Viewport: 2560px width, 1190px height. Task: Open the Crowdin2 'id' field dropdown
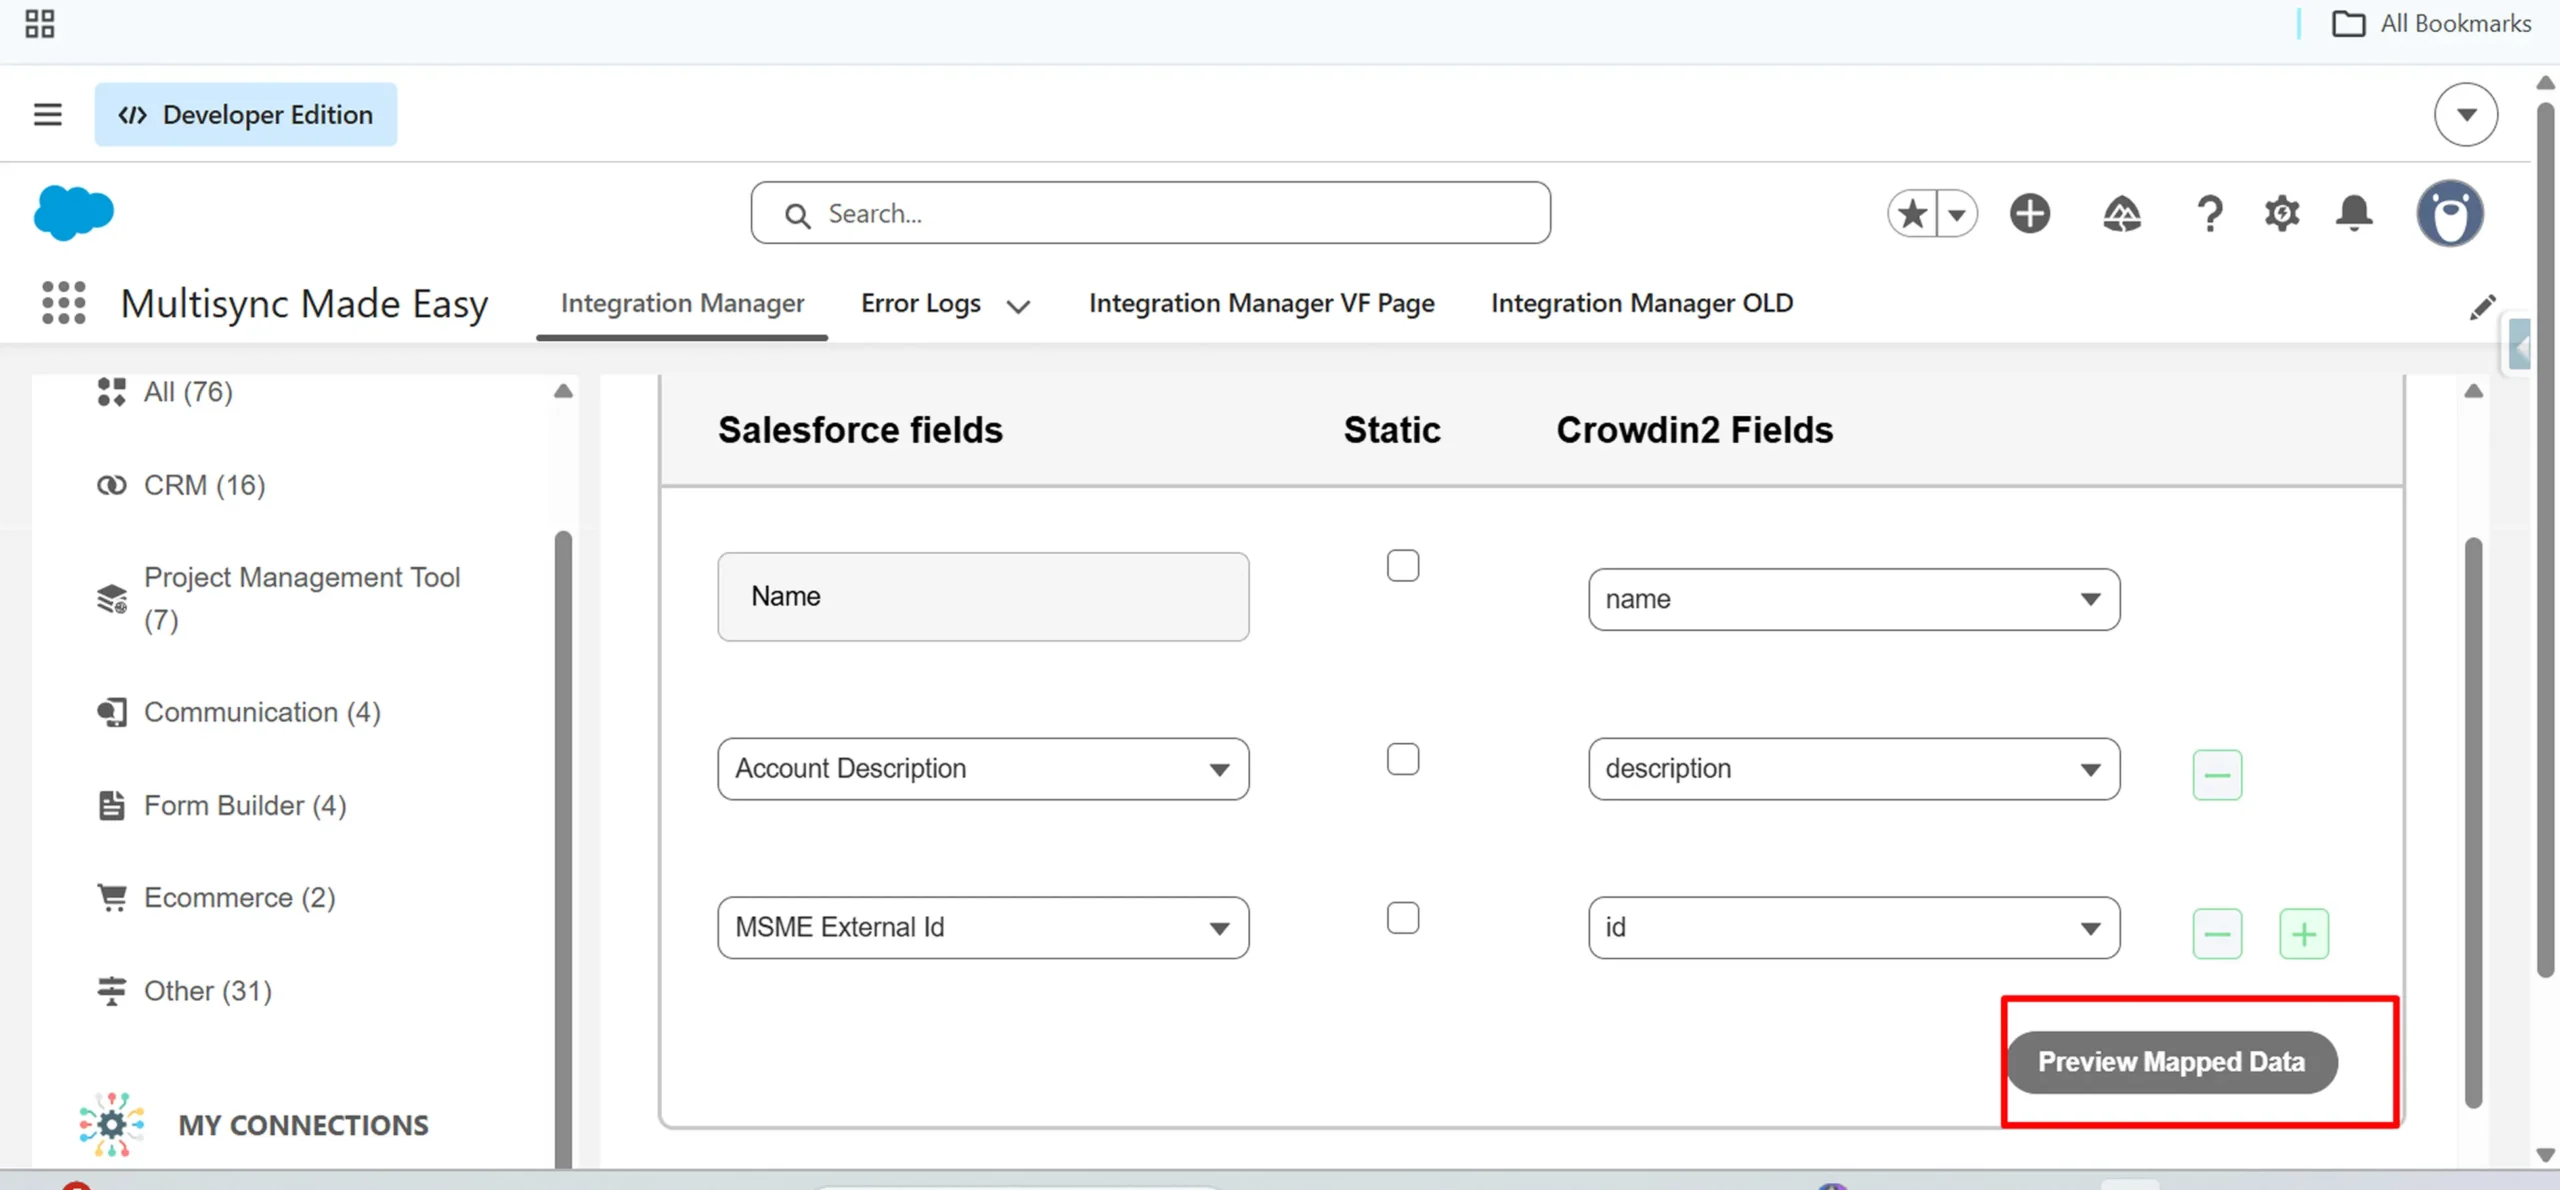pyautogui.click(x=1853, y=928)
